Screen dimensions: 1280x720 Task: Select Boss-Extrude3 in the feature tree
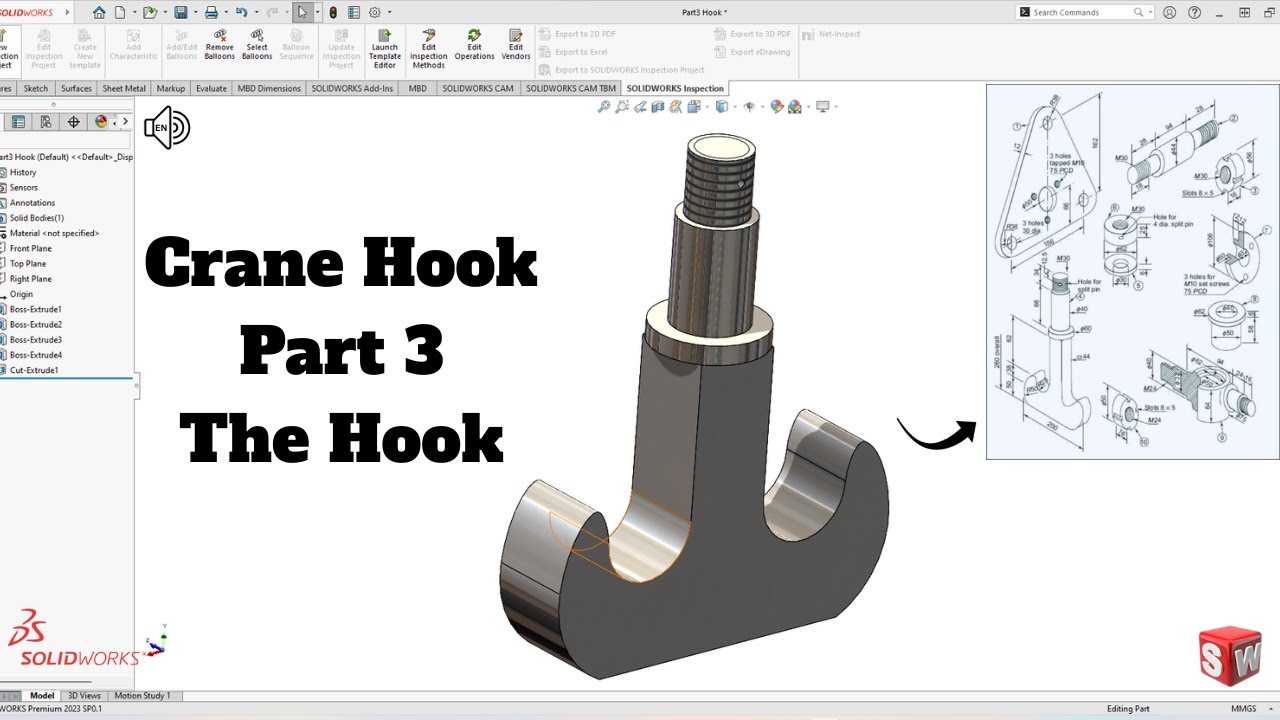(x=36, y=340)
